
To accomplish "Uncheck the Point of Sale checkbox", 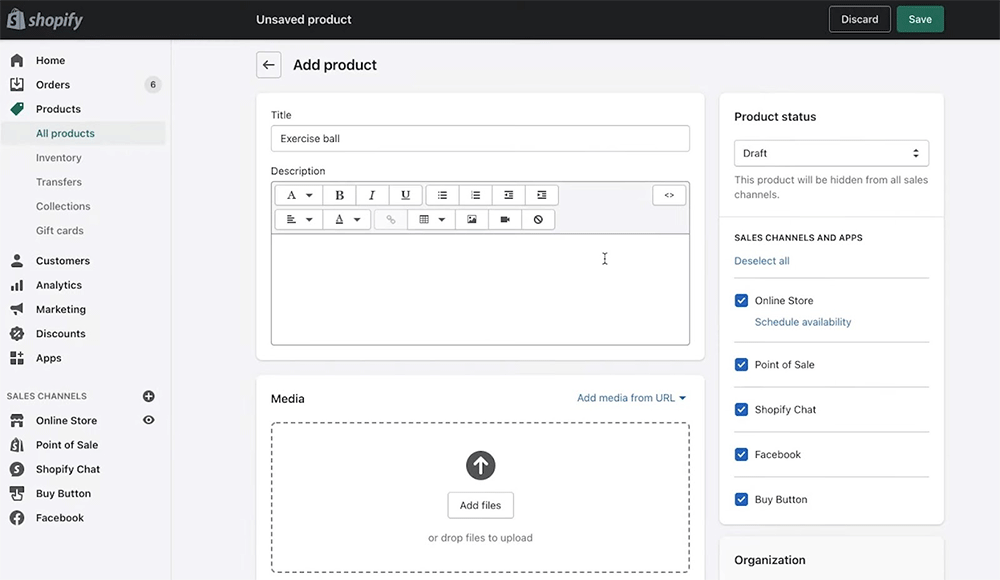I will [x=741, y=365].
